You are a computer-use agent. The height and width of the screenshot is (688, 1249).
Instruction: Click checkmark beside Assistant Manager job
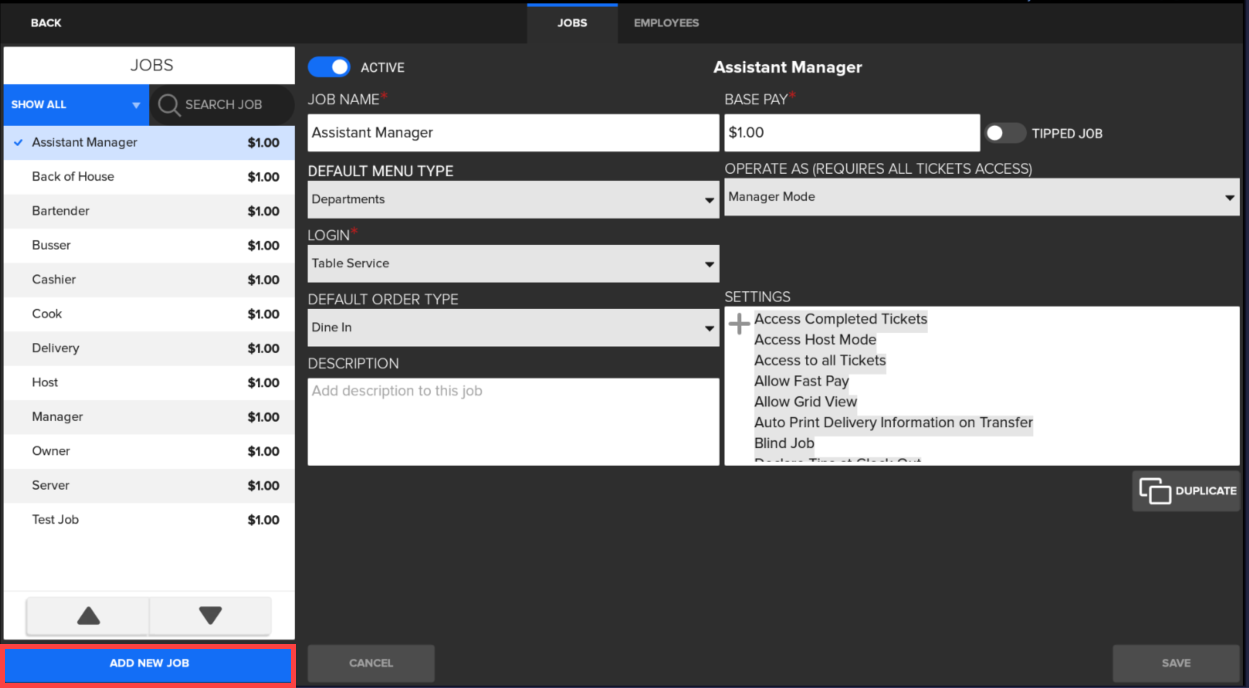[x=18, y=143]
